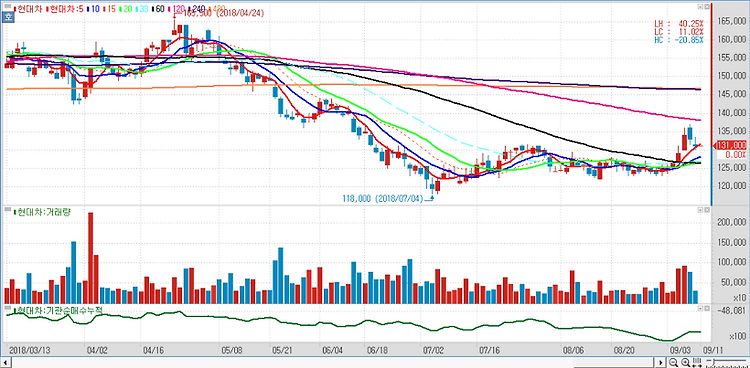The width and height of the screenshot is (750, 368).
Task: Click the blue 호 button on the price chart
Action: (7, 17)
